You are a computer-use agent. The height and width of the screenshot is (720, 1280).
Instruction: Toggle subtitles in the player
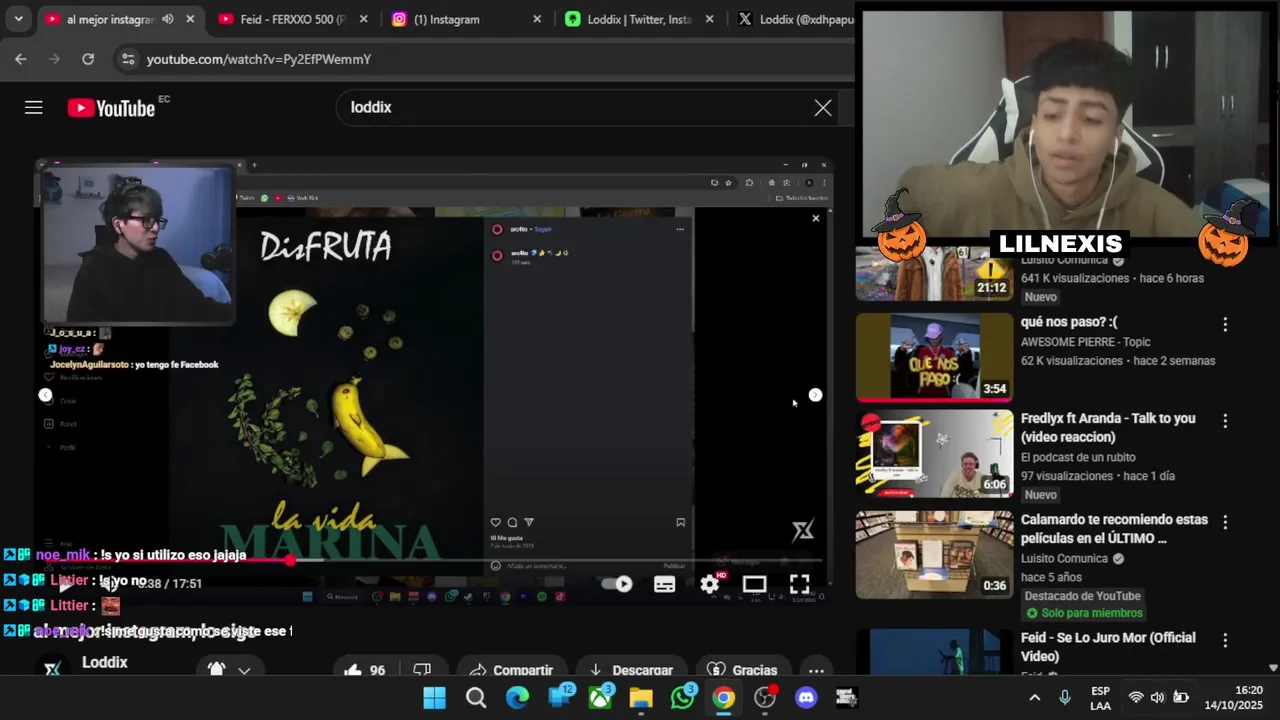pyautogui.click(x=665, y=584)
